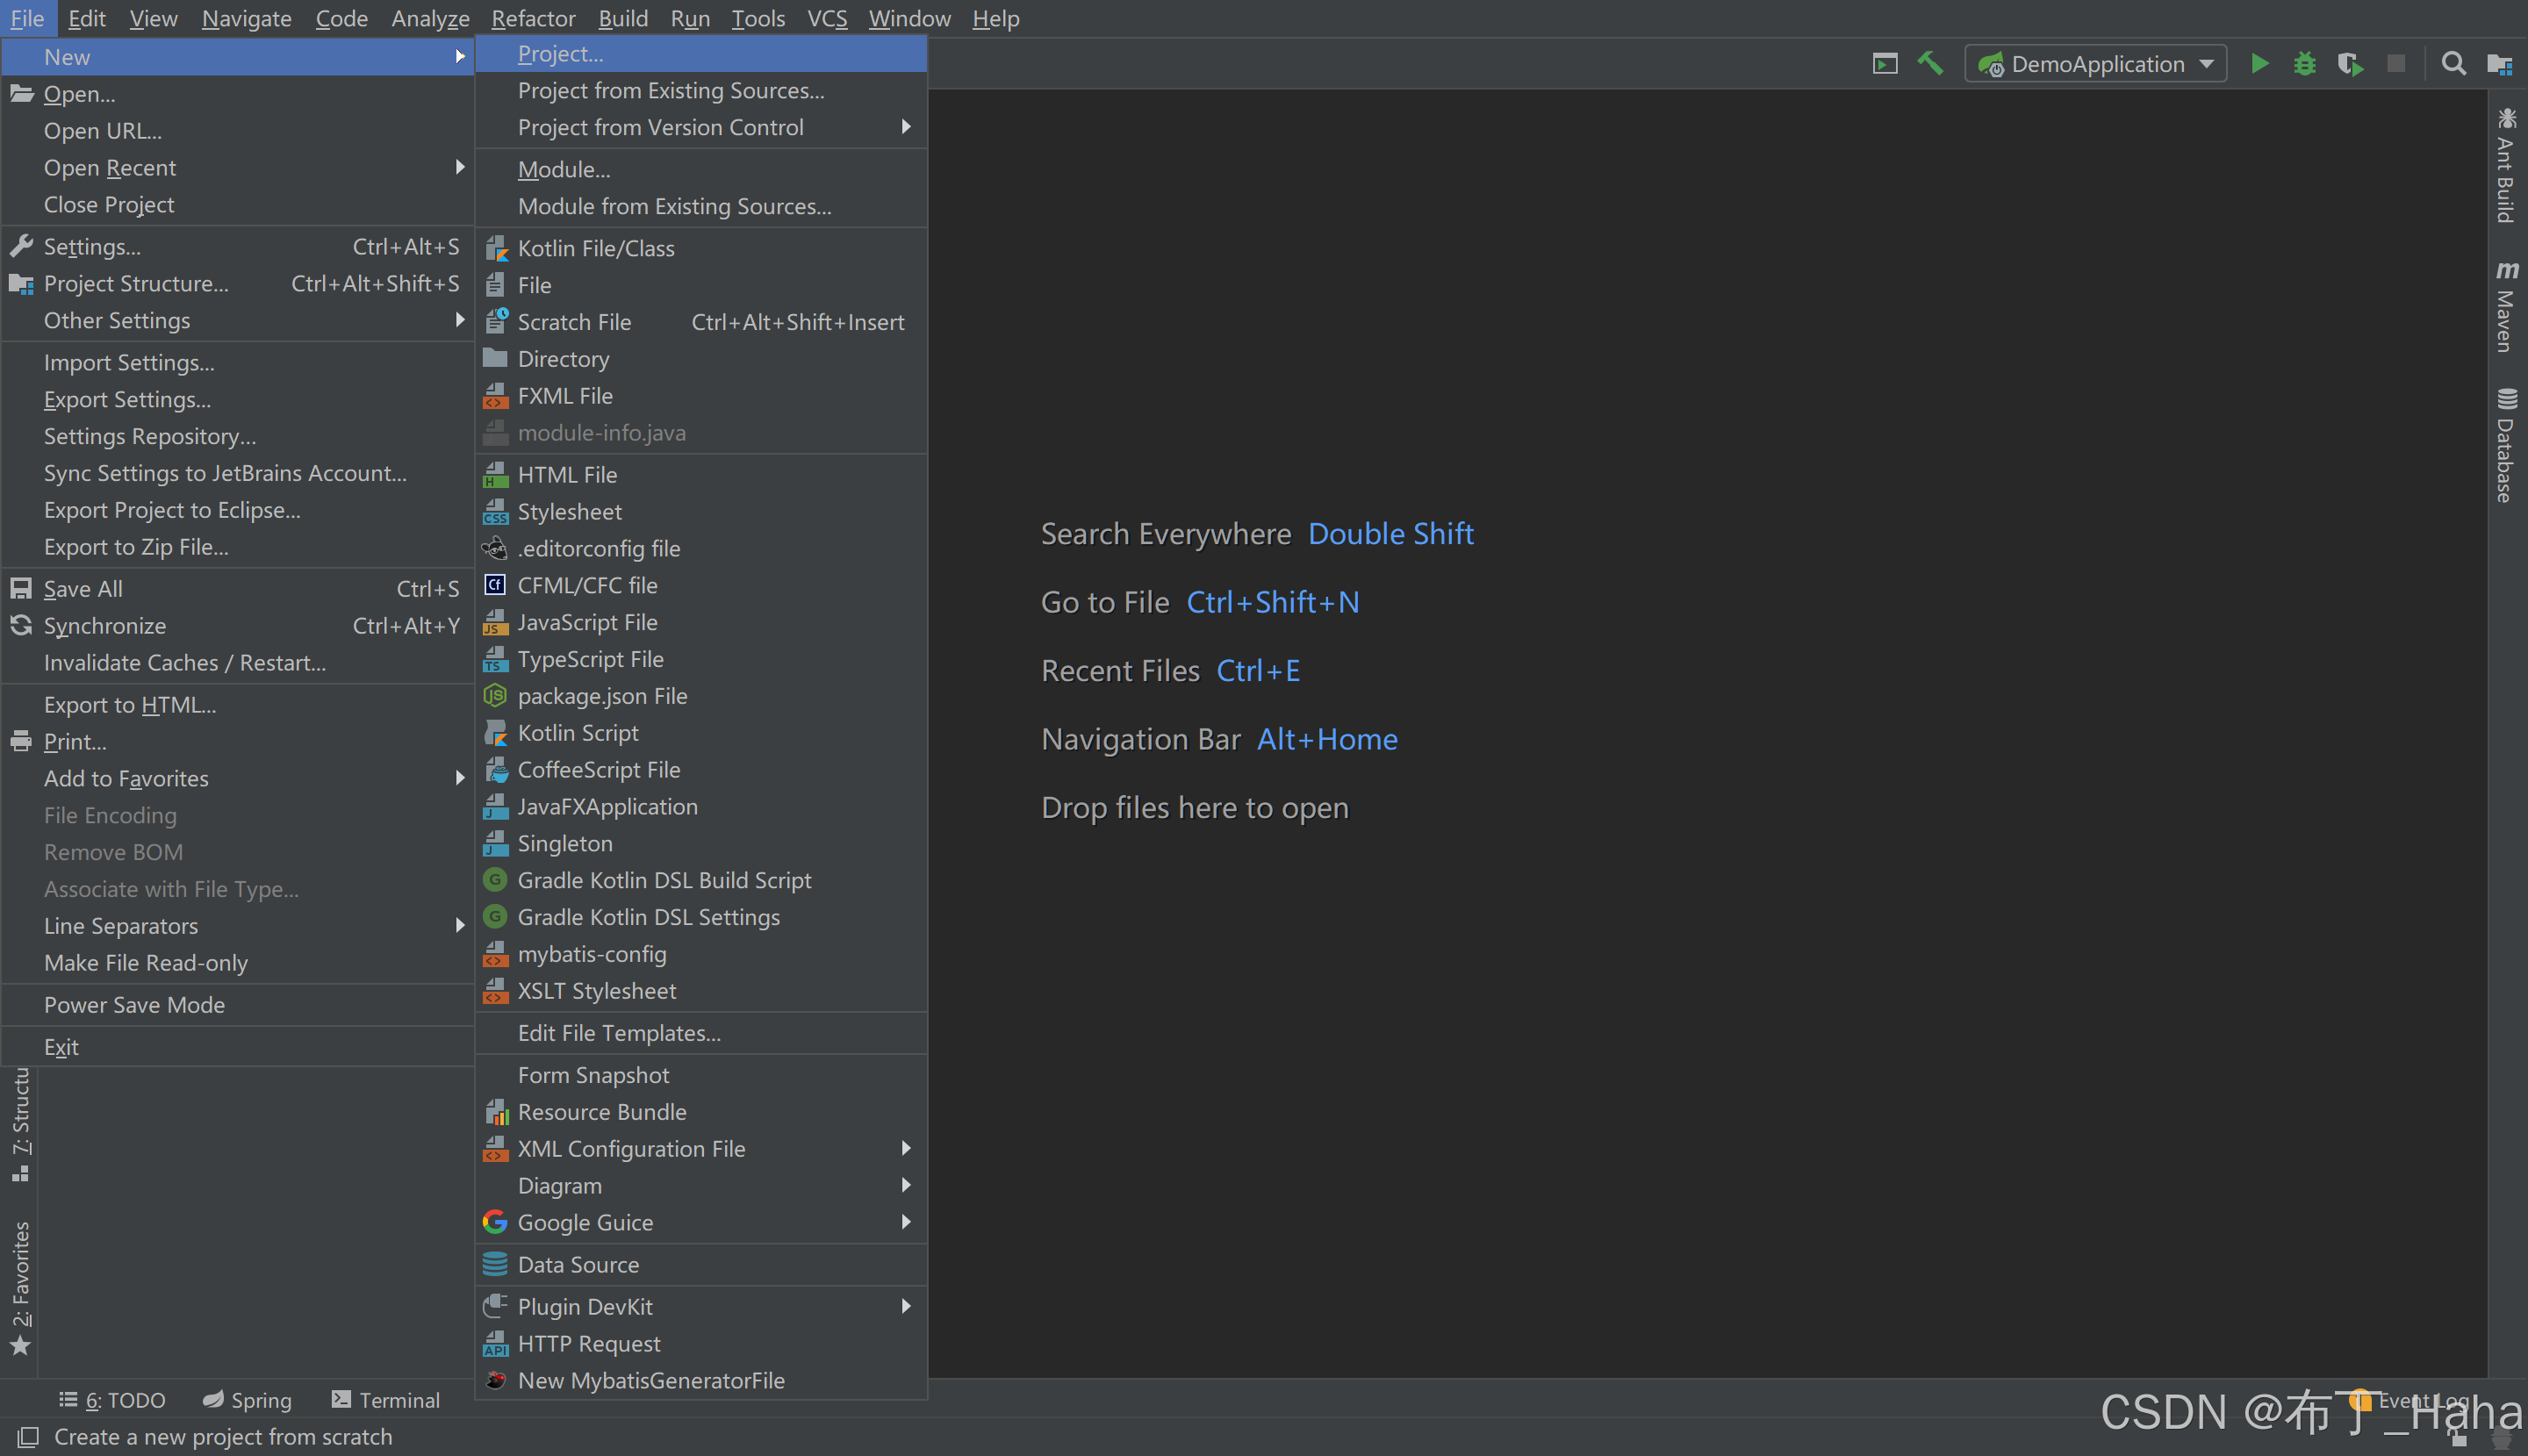Click the Debug bug icon
Screen dimensions: 2528x1456
point(2304,64)
